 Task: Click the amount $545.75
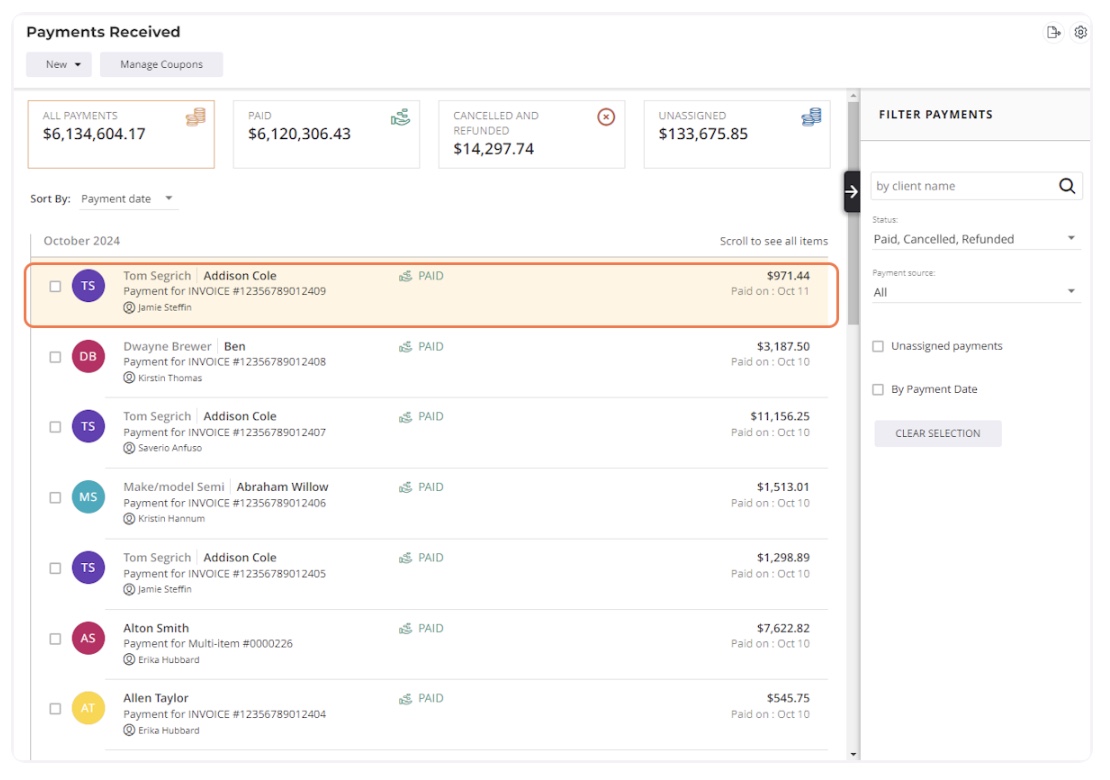click(788, 698)
